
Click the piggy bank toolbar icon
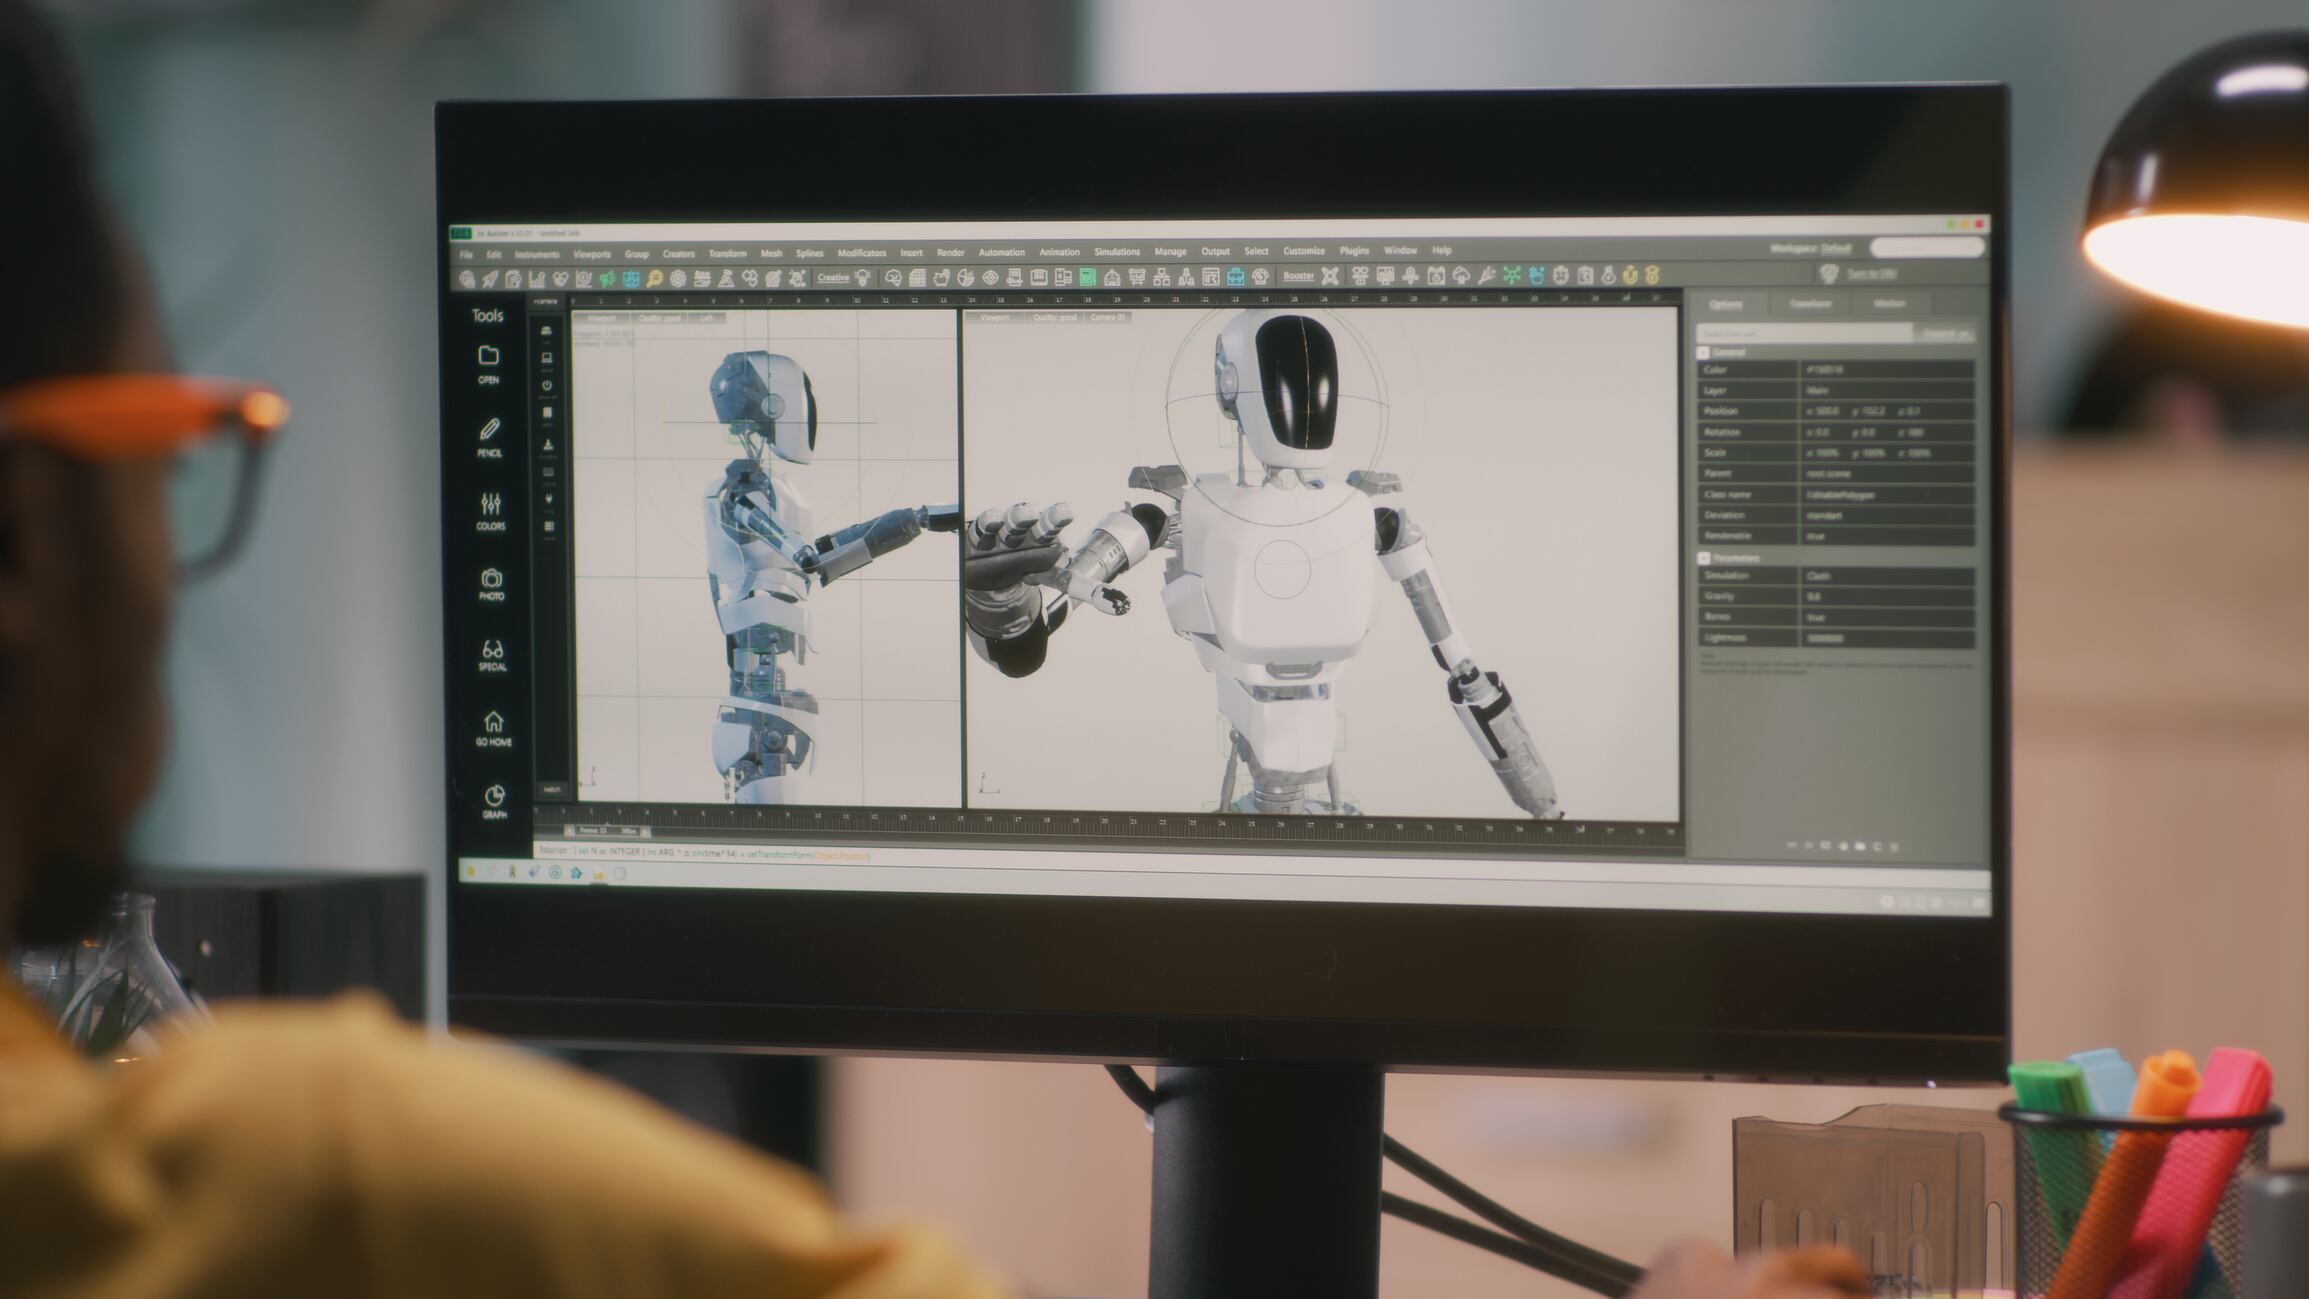(941, 277)
